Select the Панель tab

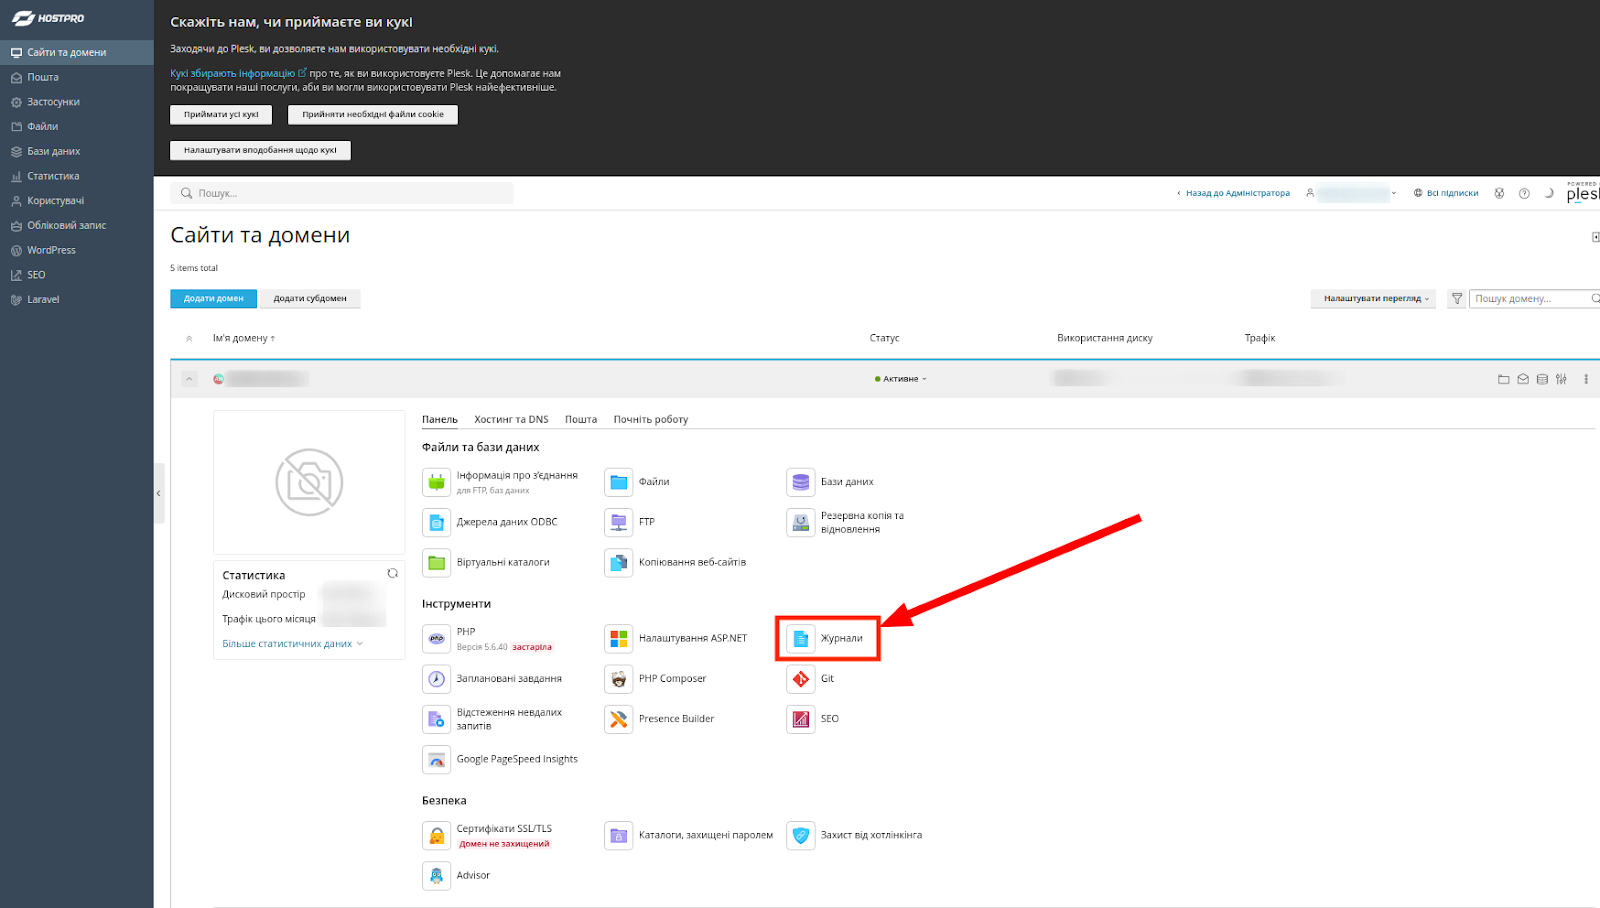click(x=439, y=419)
